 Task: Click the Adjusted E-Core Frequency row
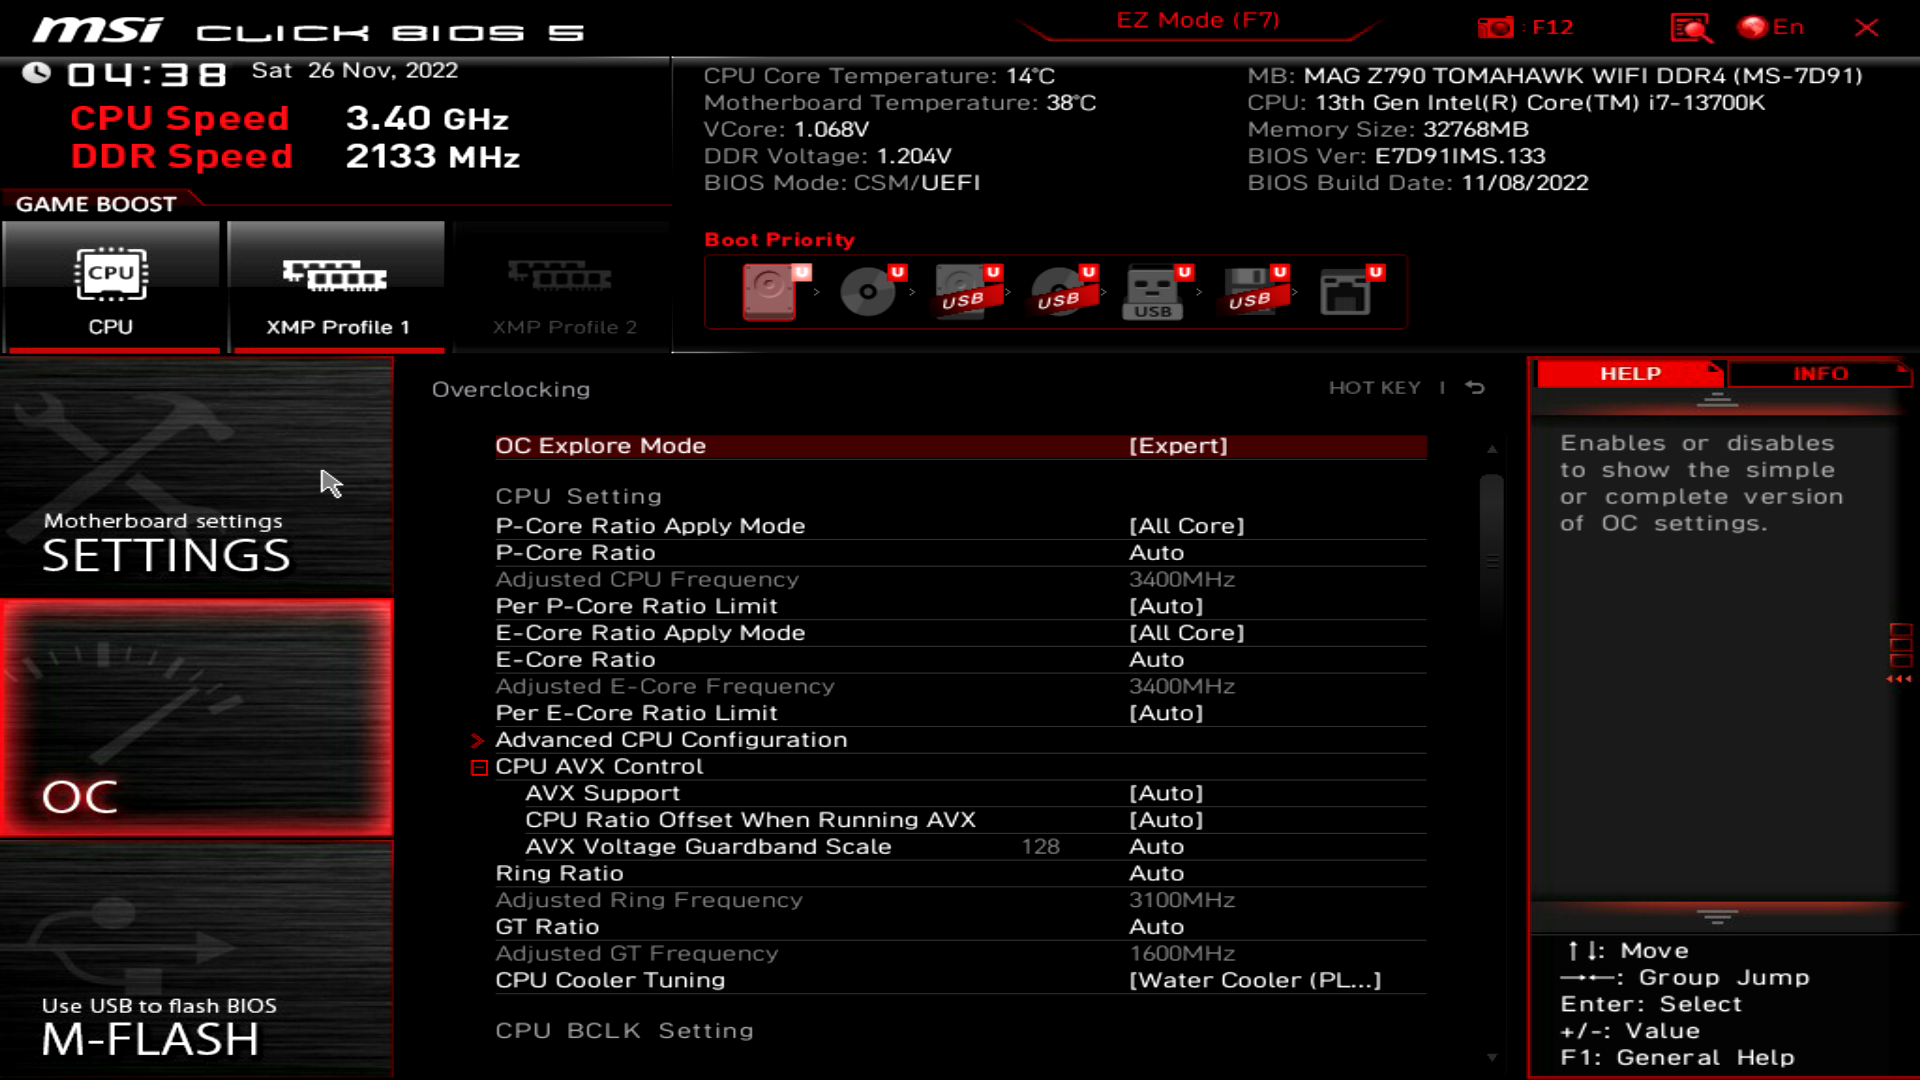960,687
